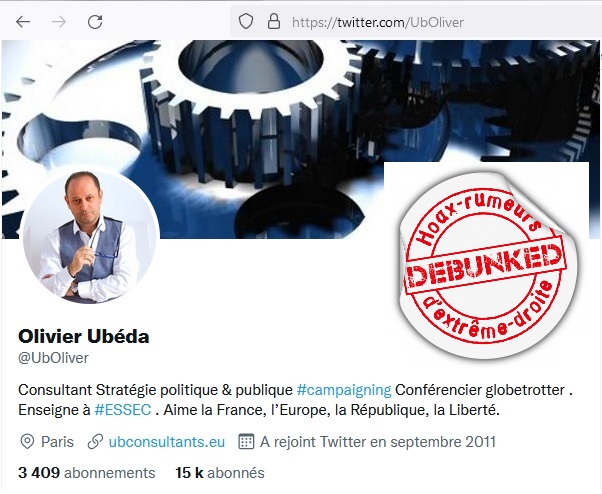
Task: Open the #ESSEC hashtag link
Action: [x=123, y=410]
